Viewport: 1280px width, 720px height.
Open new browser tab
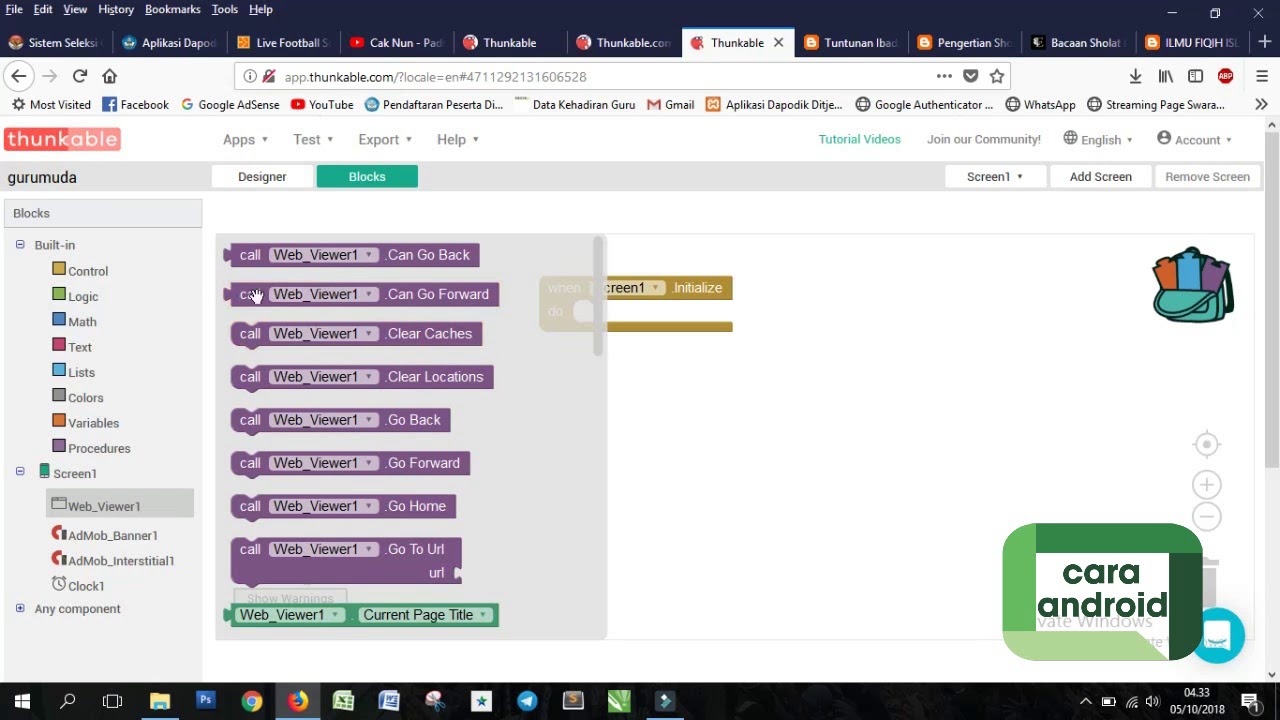click(x=1264, y=42)
